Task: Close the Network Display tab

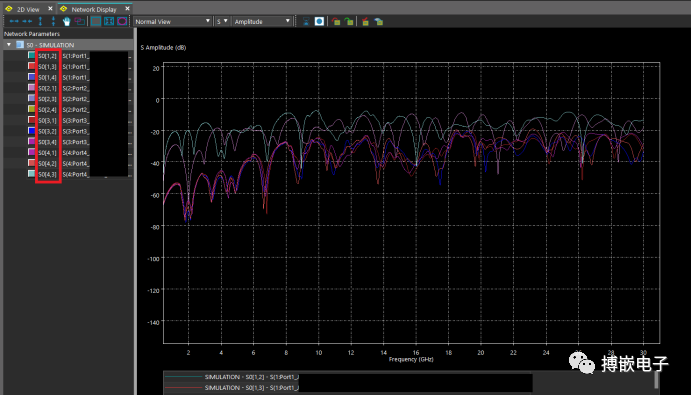Action: coord(128,8)
